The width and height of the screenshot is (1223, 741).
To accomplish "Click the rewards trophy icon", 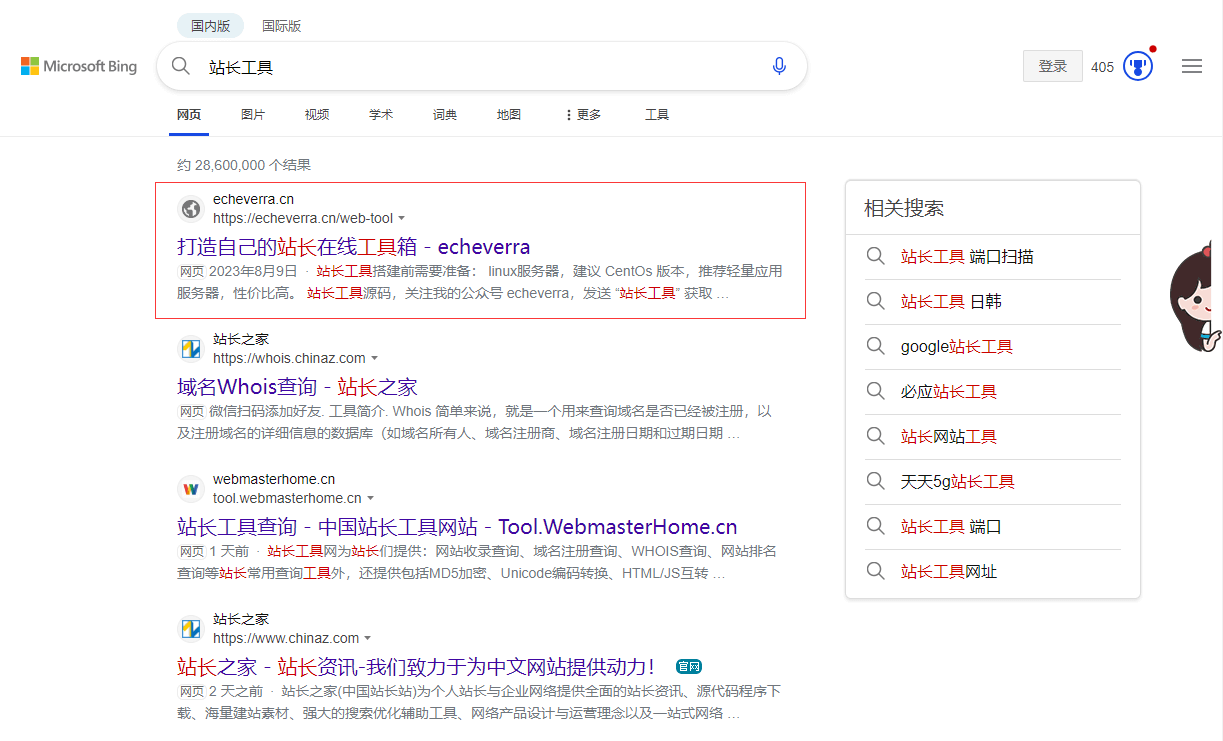I will click(1138, 67).
